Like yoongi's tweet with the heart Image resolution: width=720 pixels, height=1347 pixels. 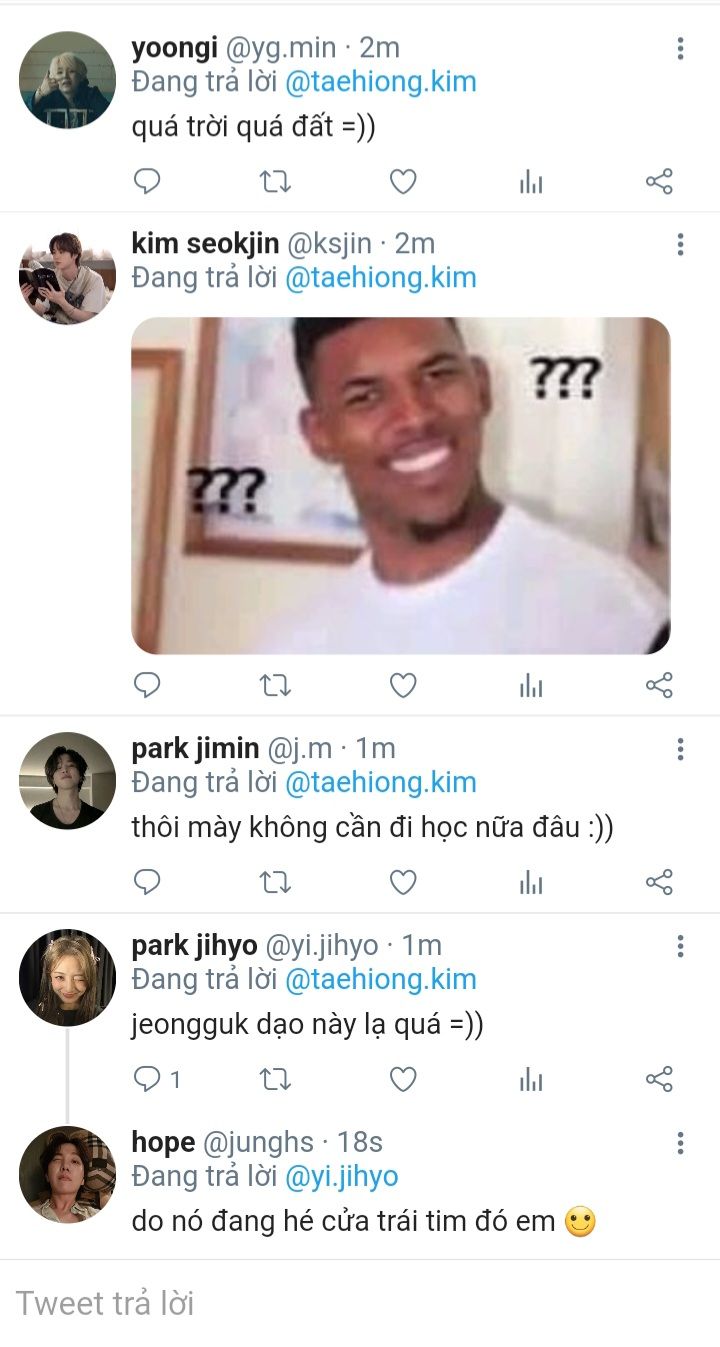(403, 182)
